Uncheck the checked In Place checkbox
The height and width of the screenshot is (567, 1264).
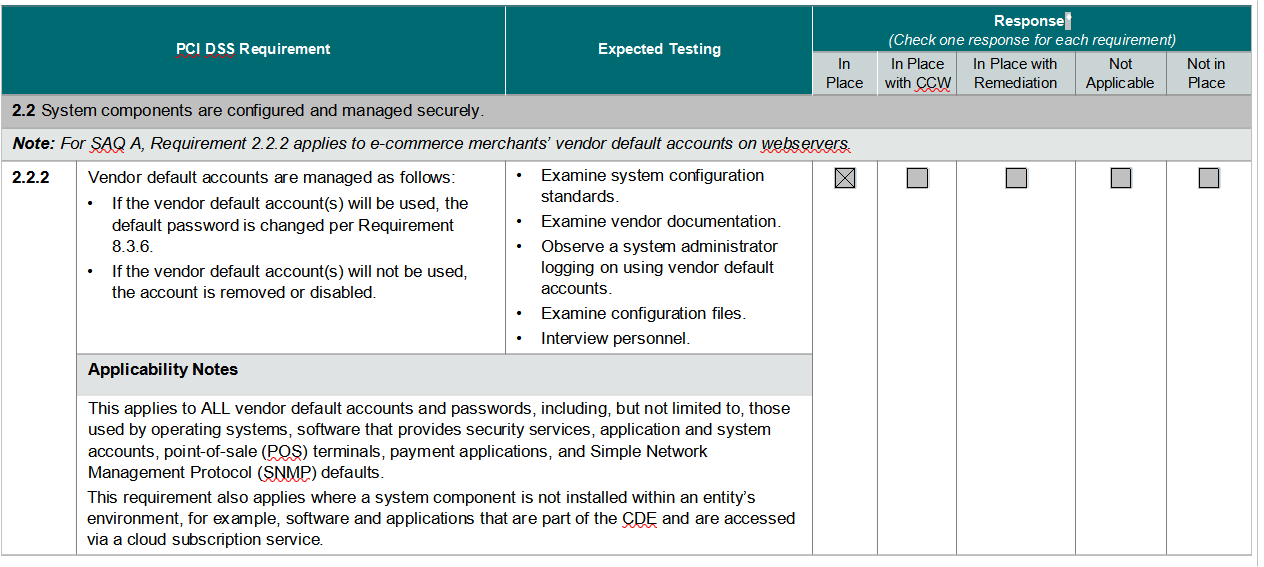coord(845,179)
